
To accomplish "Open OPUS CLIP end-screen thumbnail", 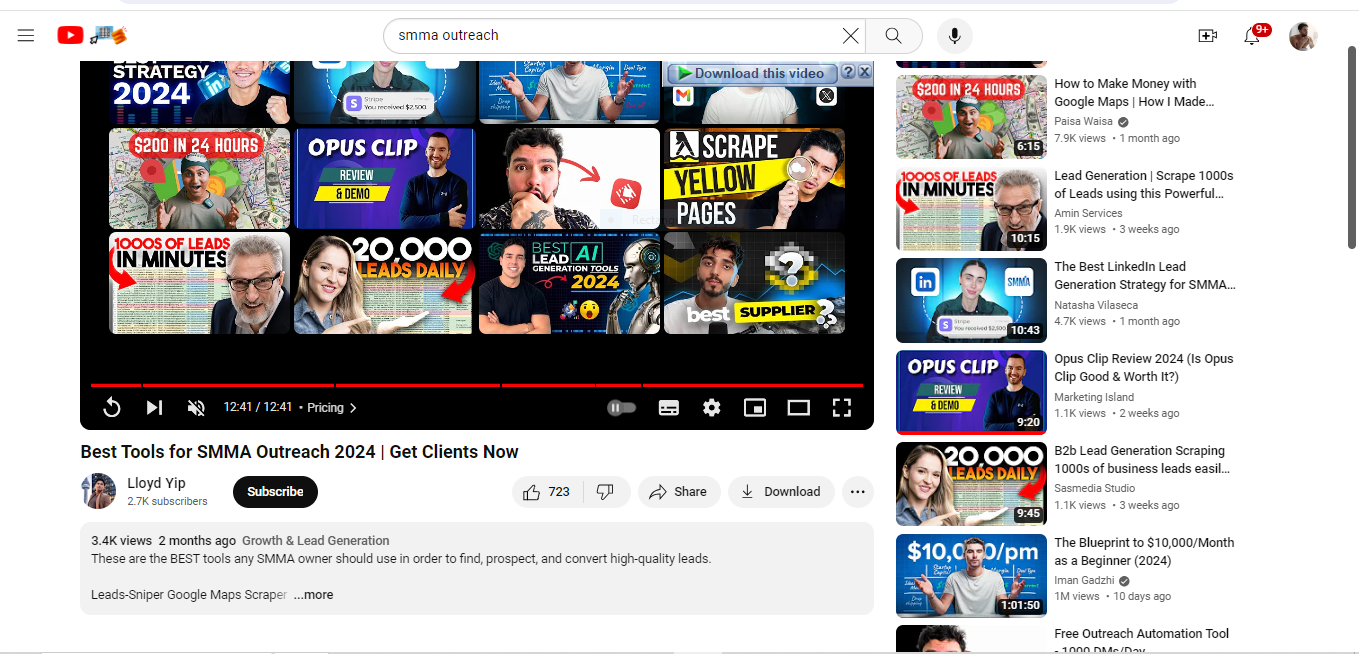I will tap(384, 179).
